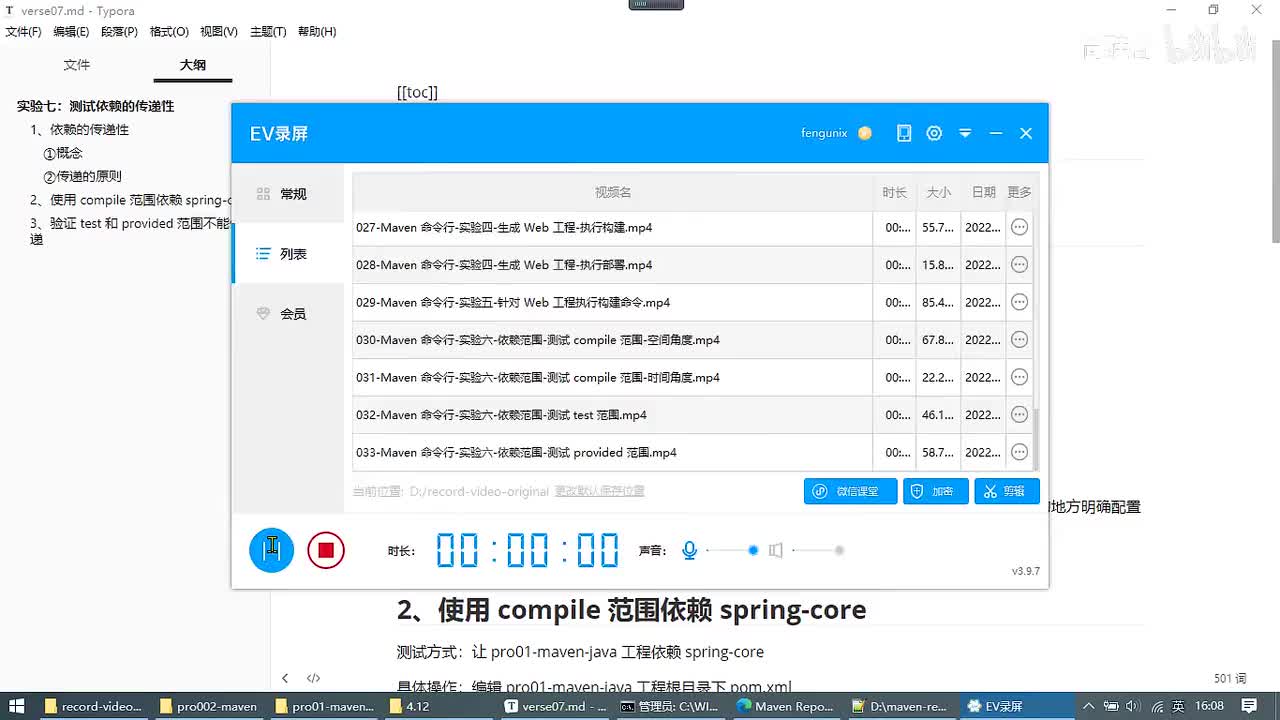The image size is (1280, 720).
Task: Click outline item ①概念
Action: [x=63, y=153]
